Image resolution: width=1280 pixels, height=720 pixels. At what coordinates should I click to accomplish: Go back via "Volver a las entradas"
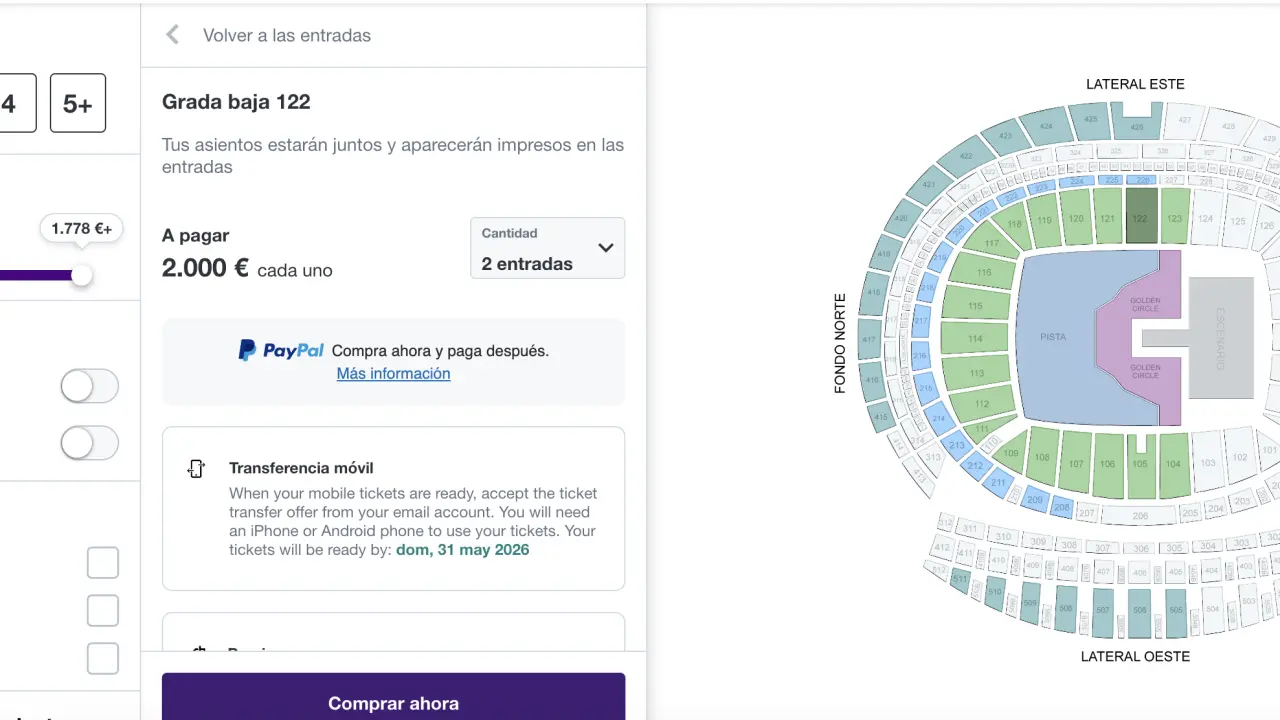click(286, 35)
